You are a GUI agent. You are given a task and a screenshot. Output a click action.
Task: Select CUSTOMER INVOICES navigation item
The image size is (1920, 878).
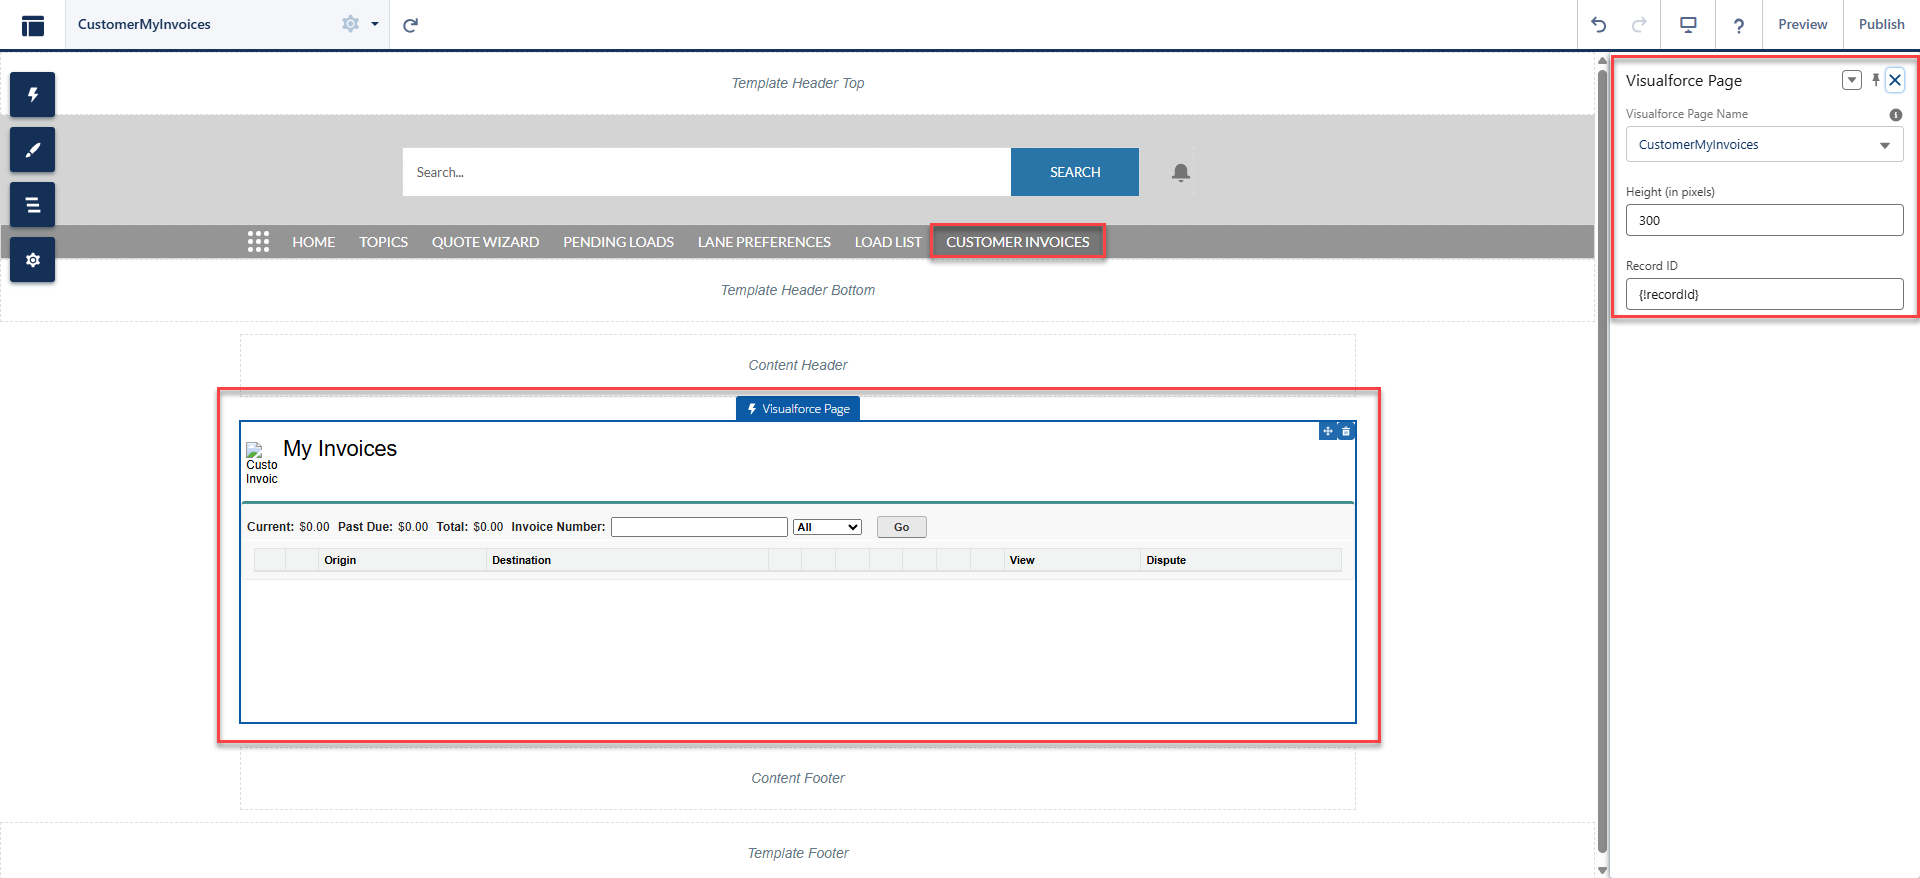point(1018,242)
